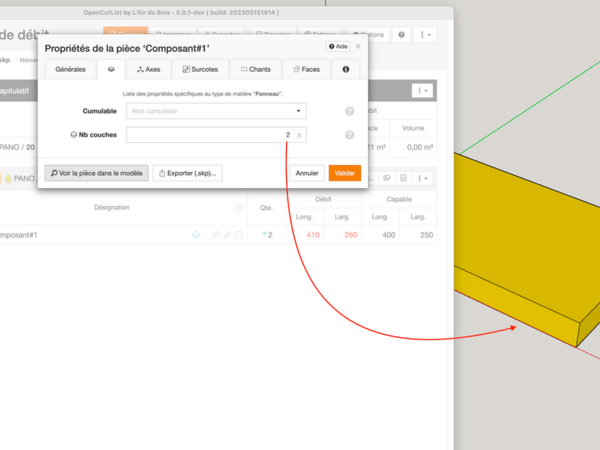This screenshot has width=600, height=450.
Task: Select the Chants tab
Action: point(257,70)
